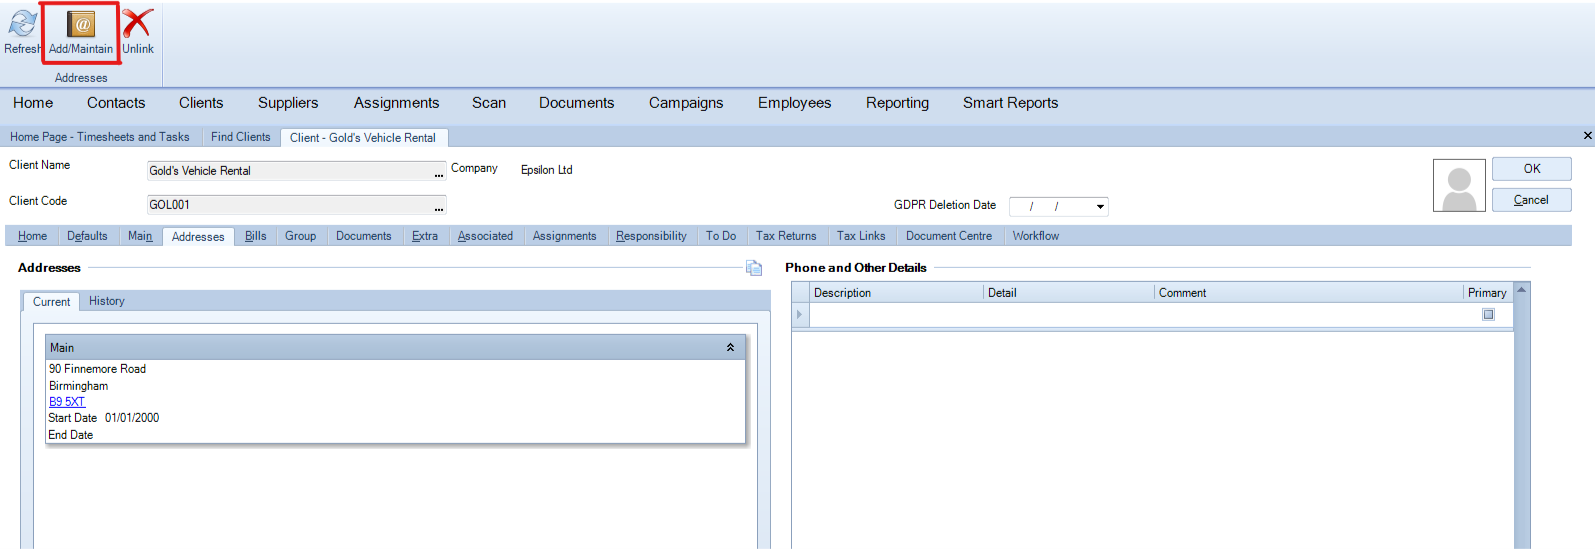Screen dimensions: 1595x549
Task: Switch to Home Page - Timesheets and Tasks tab
Action: point(100,137)
